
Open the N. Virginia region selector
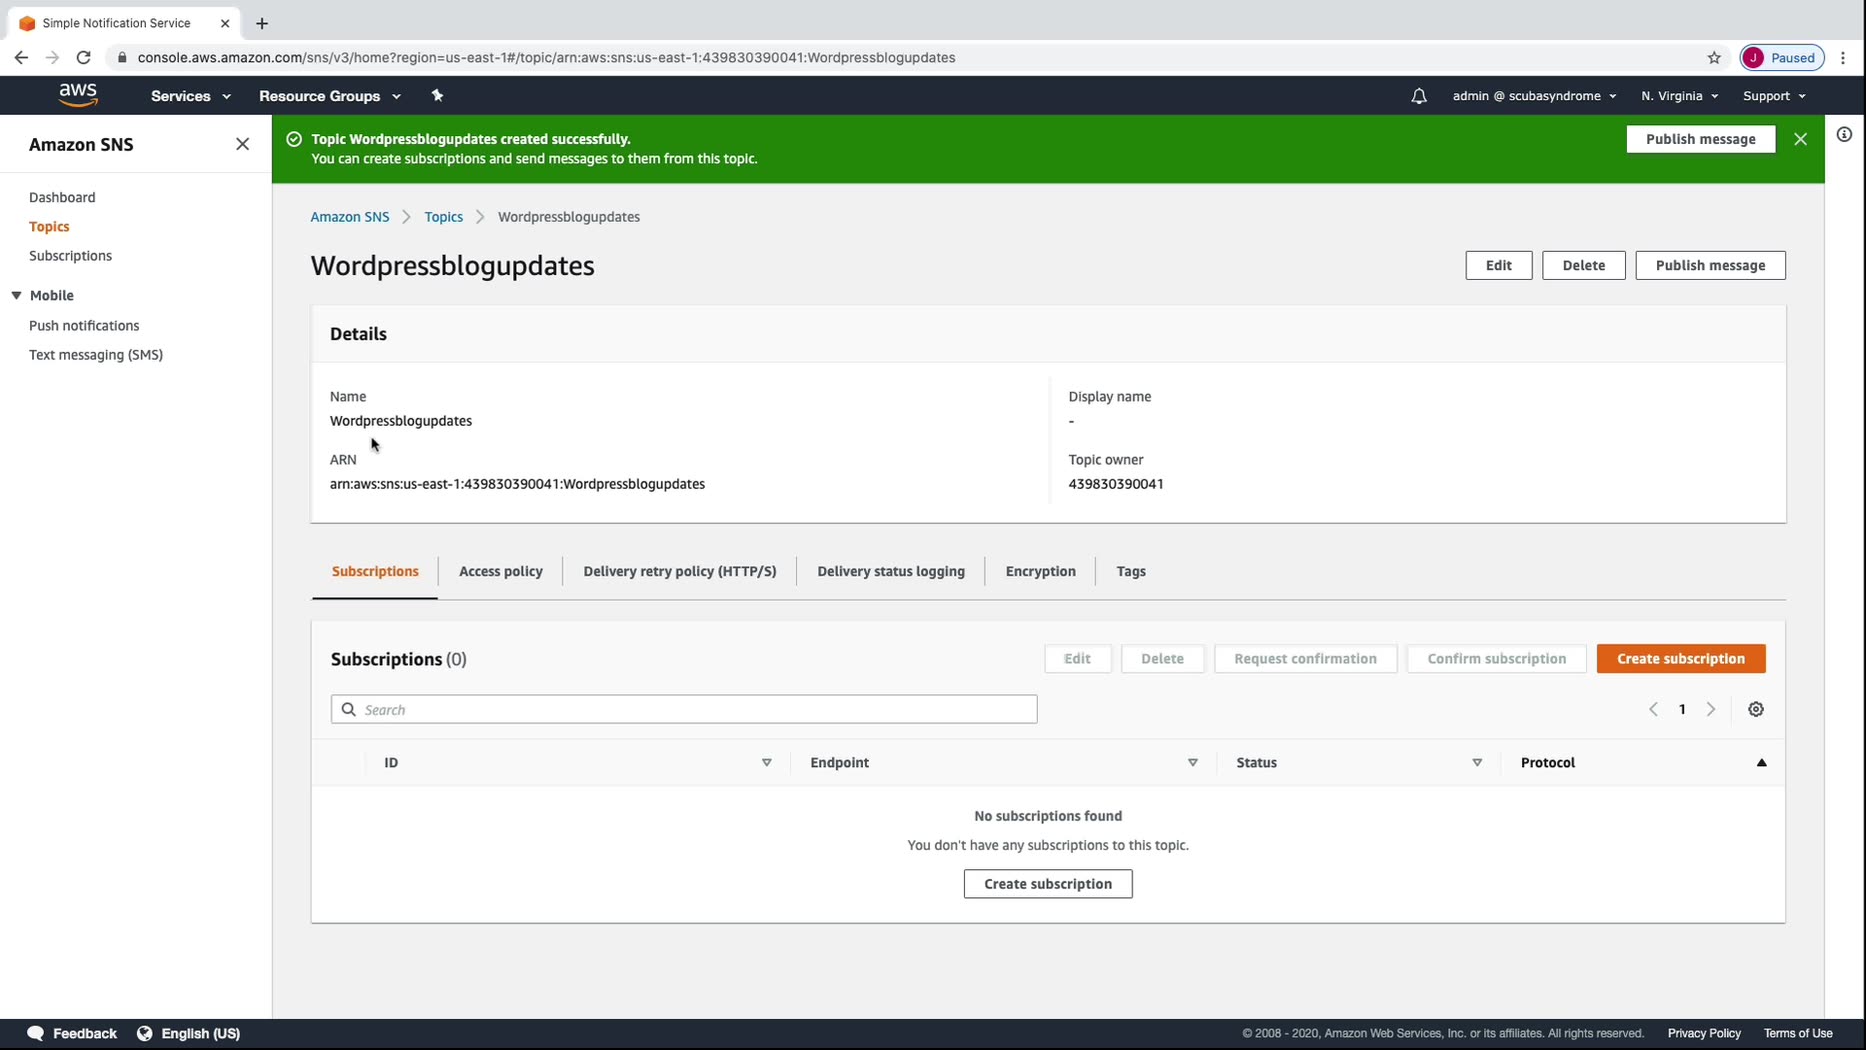tap(1679, 96)
